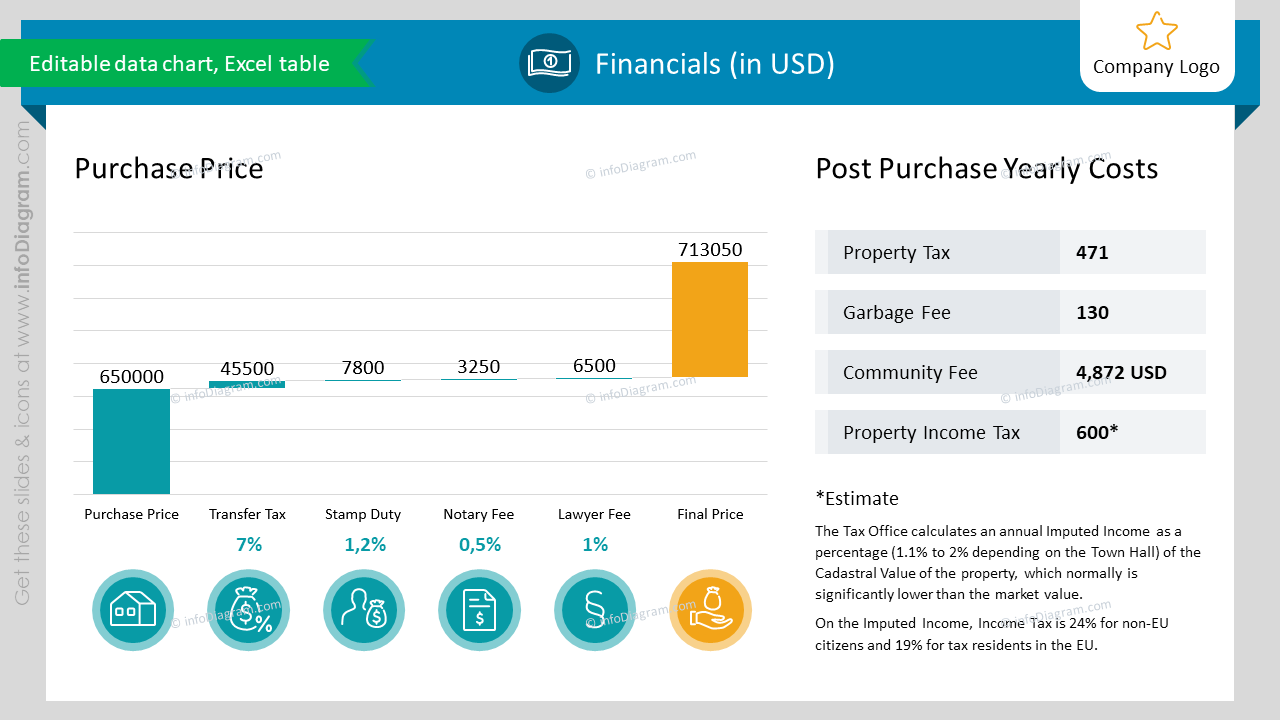The height and width of the screenshot is (720, 1280).
Task: Click the *Estimate heading
Action: [856, 498]
